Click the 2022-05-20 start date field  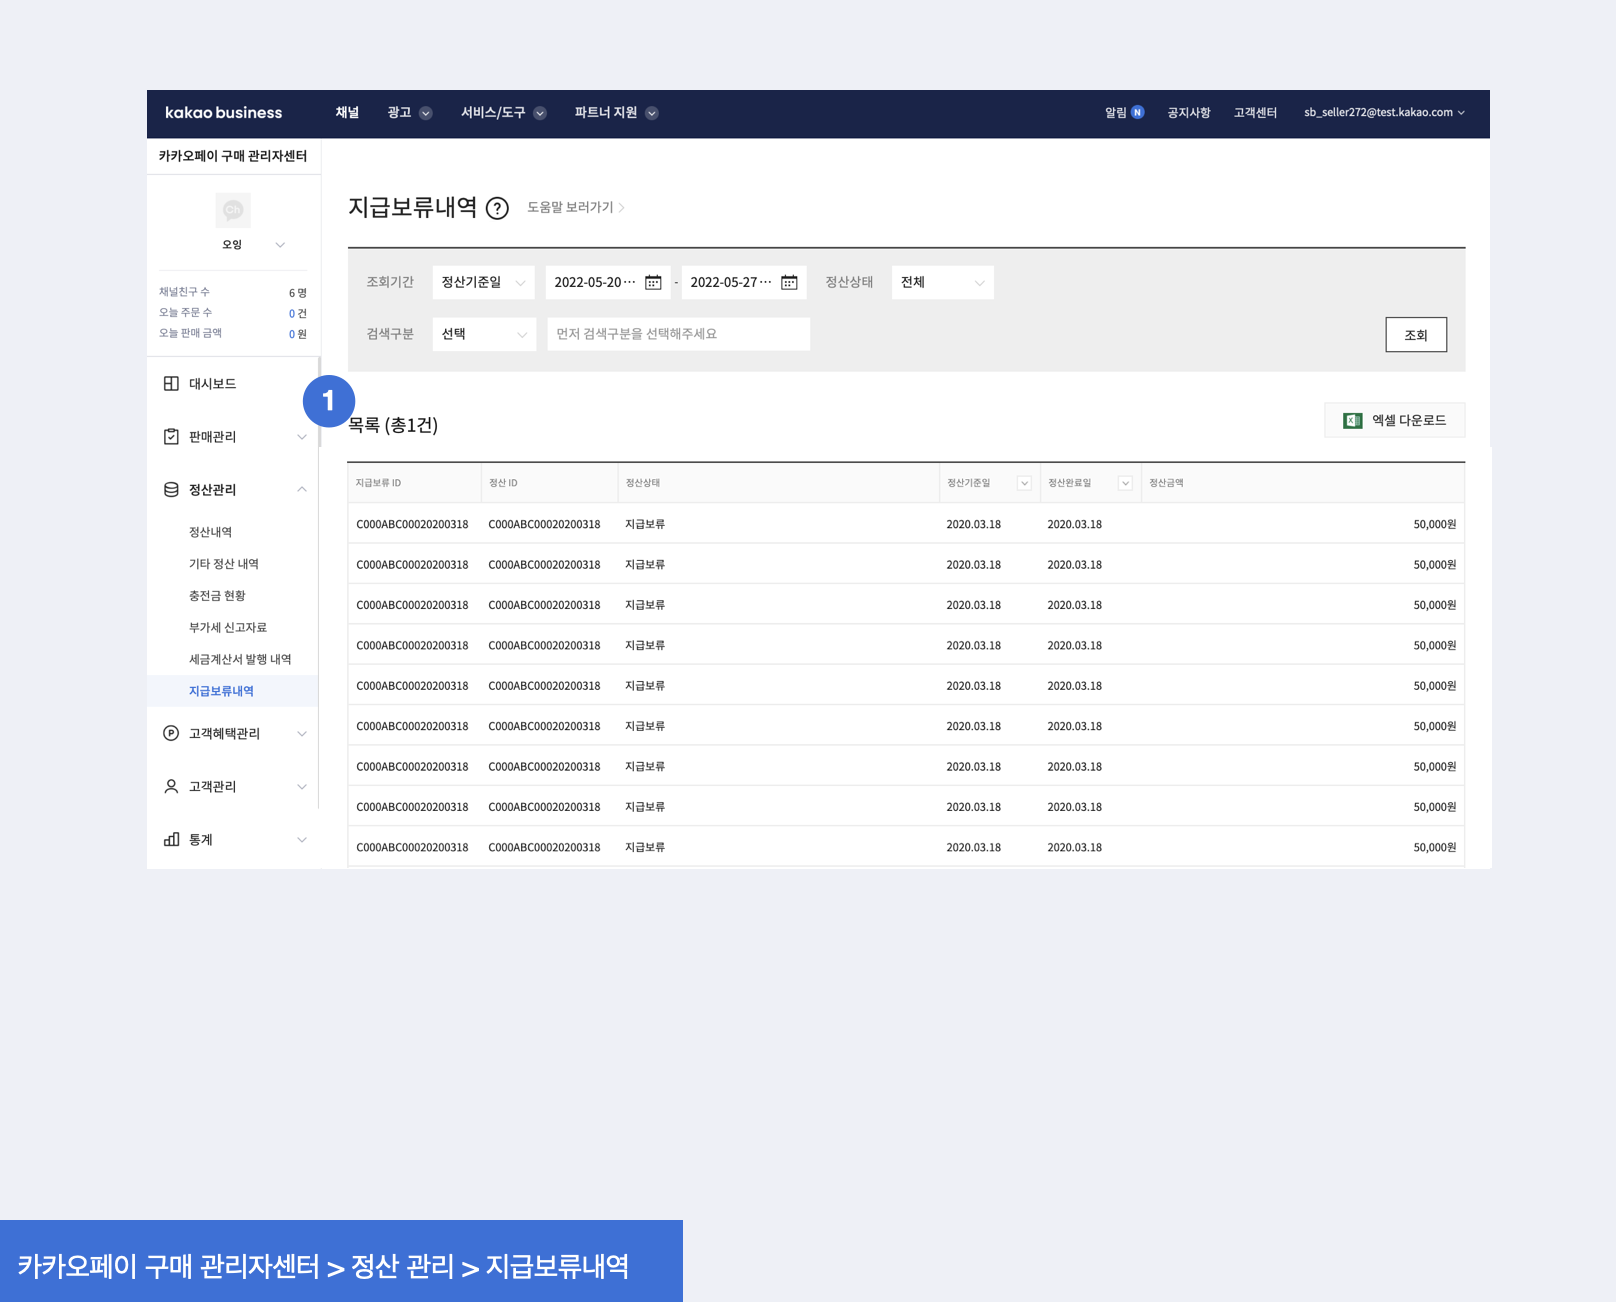607,282
